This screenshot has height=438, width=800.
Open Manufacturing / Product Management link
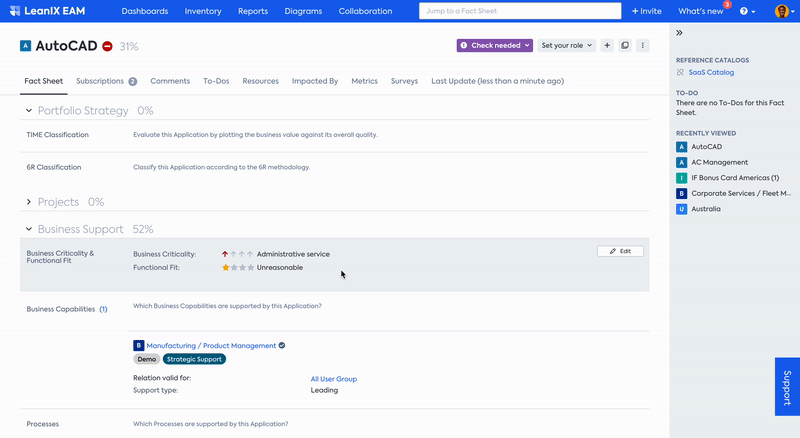click(x=211, y=346)
